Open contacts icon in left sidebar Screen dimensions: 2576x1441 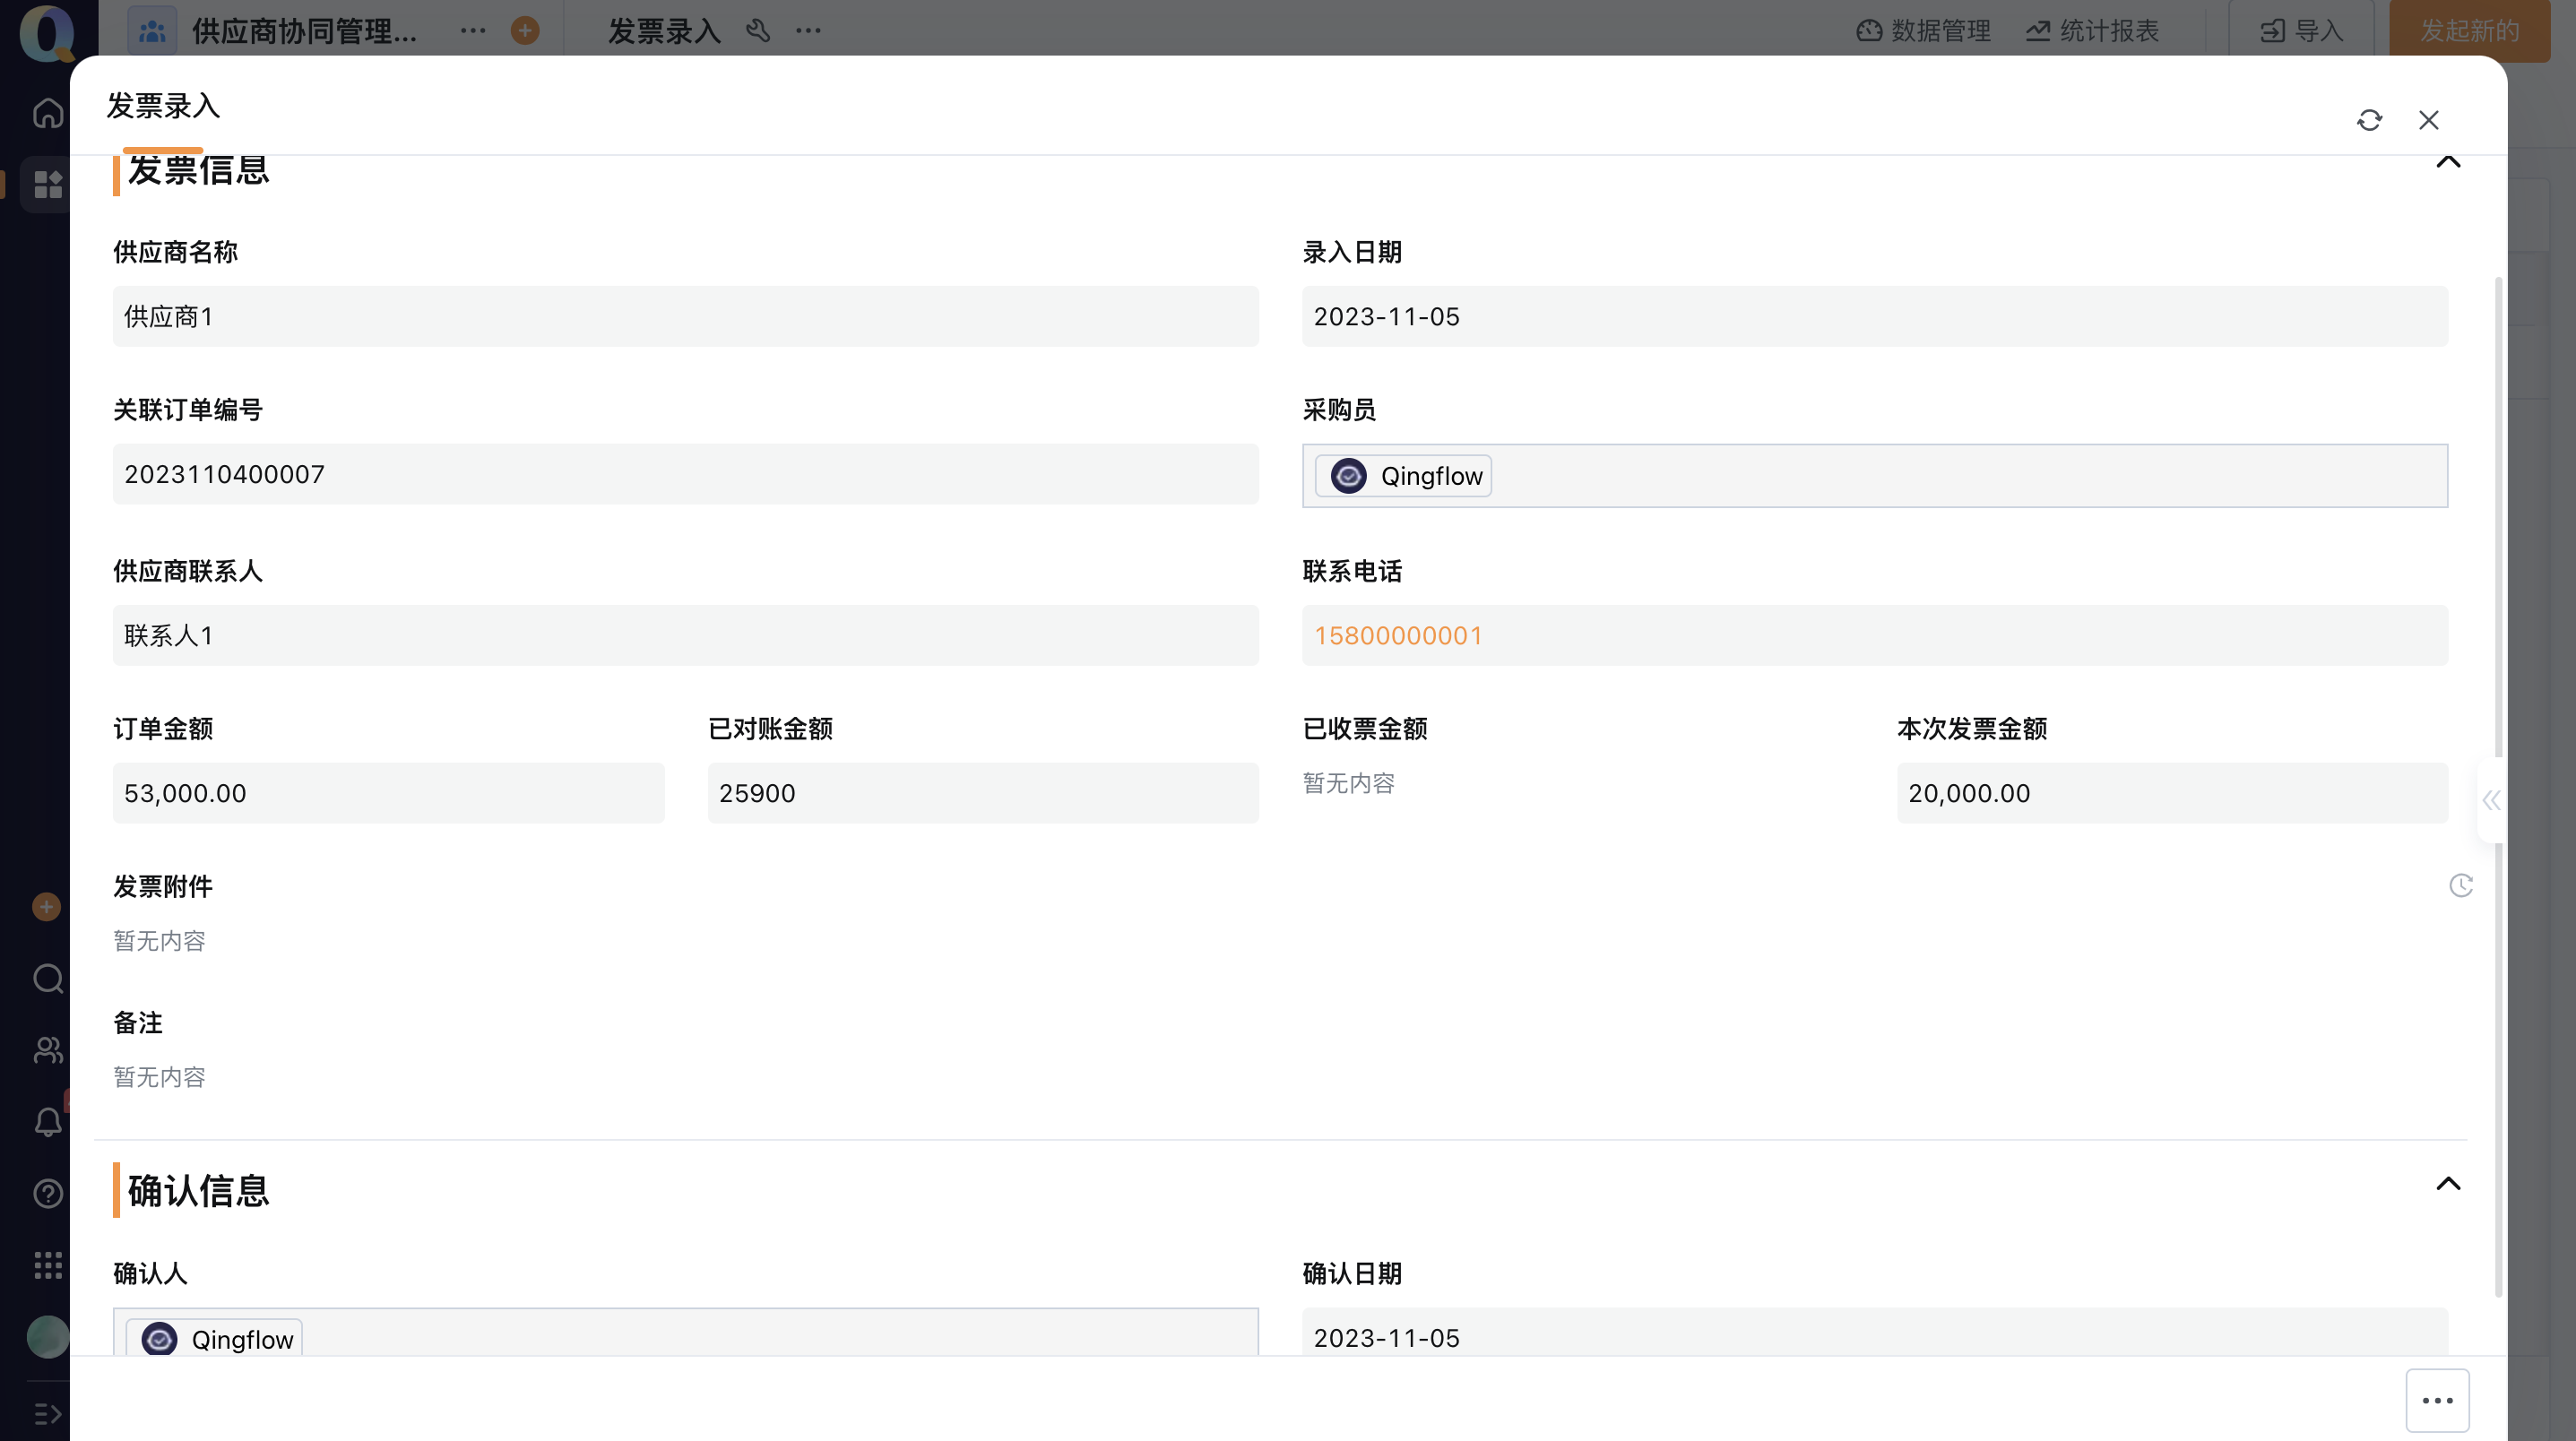click(x=48, y=1050)
